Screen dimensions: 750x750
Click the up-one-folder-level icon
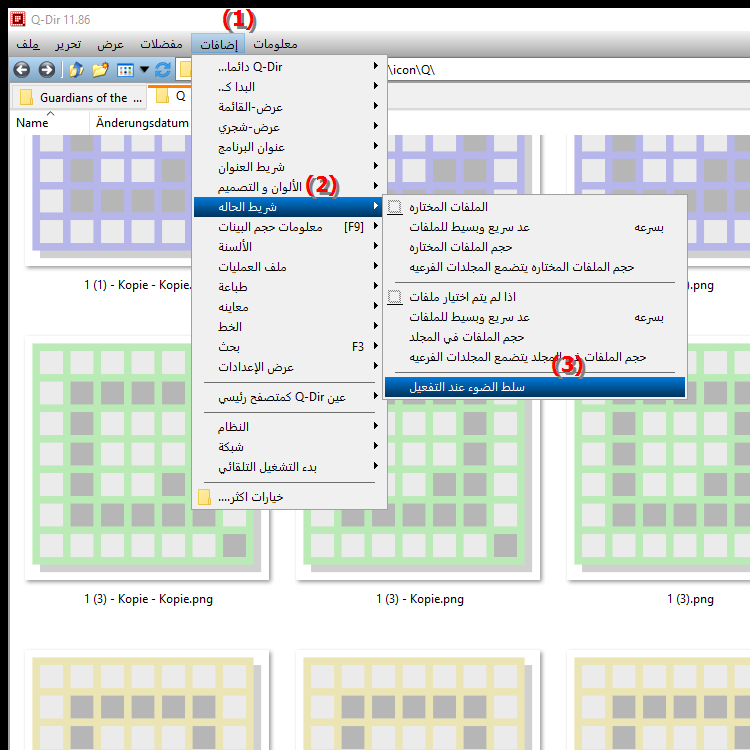click(76, 70)
